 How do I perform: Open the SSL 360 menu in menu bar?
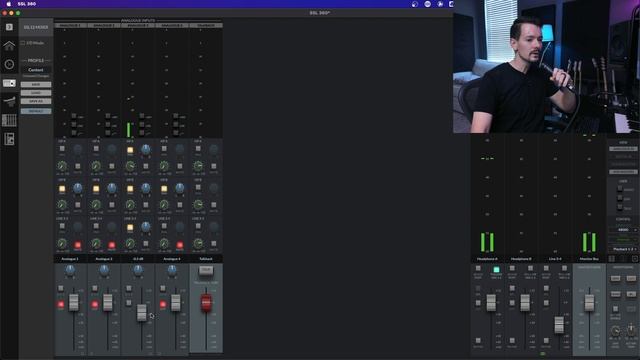27,4
